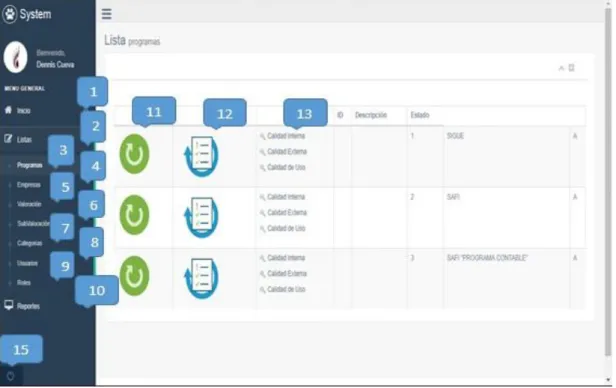Click the Estado column header

(420, 115)
